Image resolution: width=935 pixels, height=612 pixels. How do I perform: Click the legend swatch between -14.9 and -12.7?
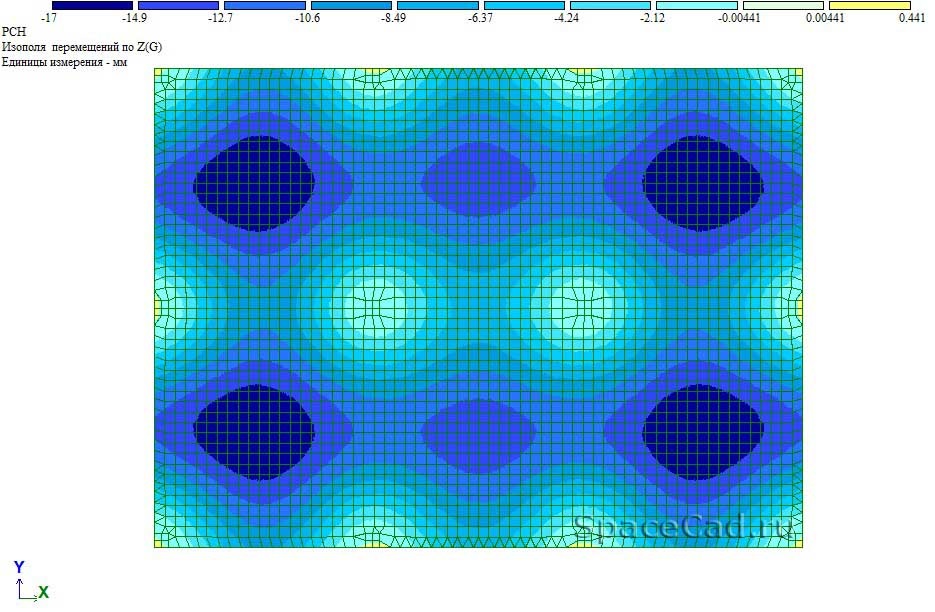pos(178,5)
